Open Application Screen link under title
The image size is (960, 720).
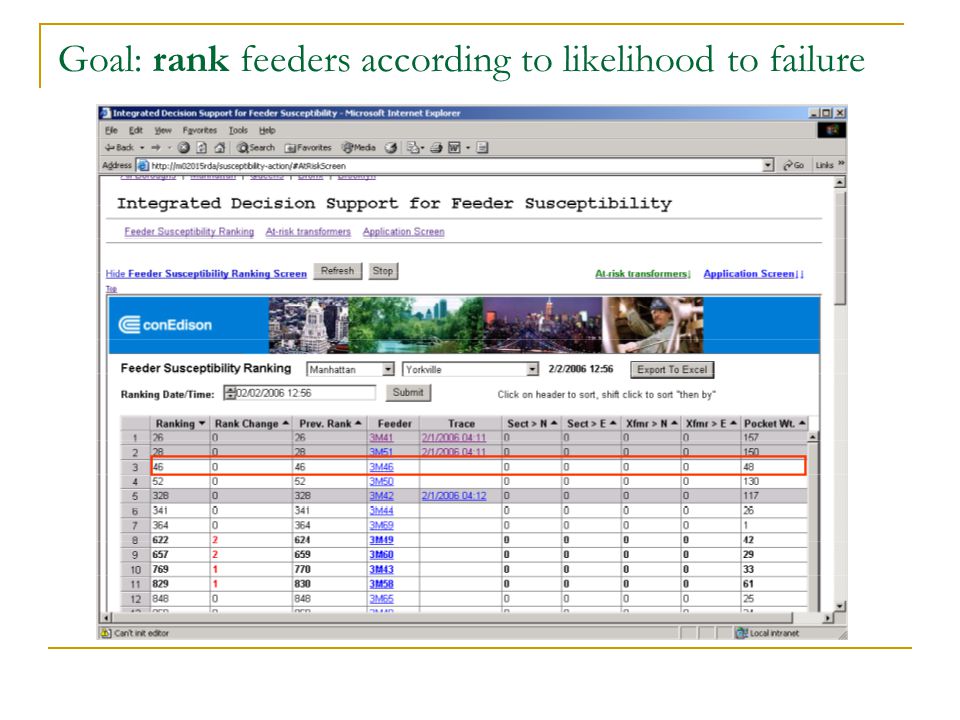[x=403, y=231]
